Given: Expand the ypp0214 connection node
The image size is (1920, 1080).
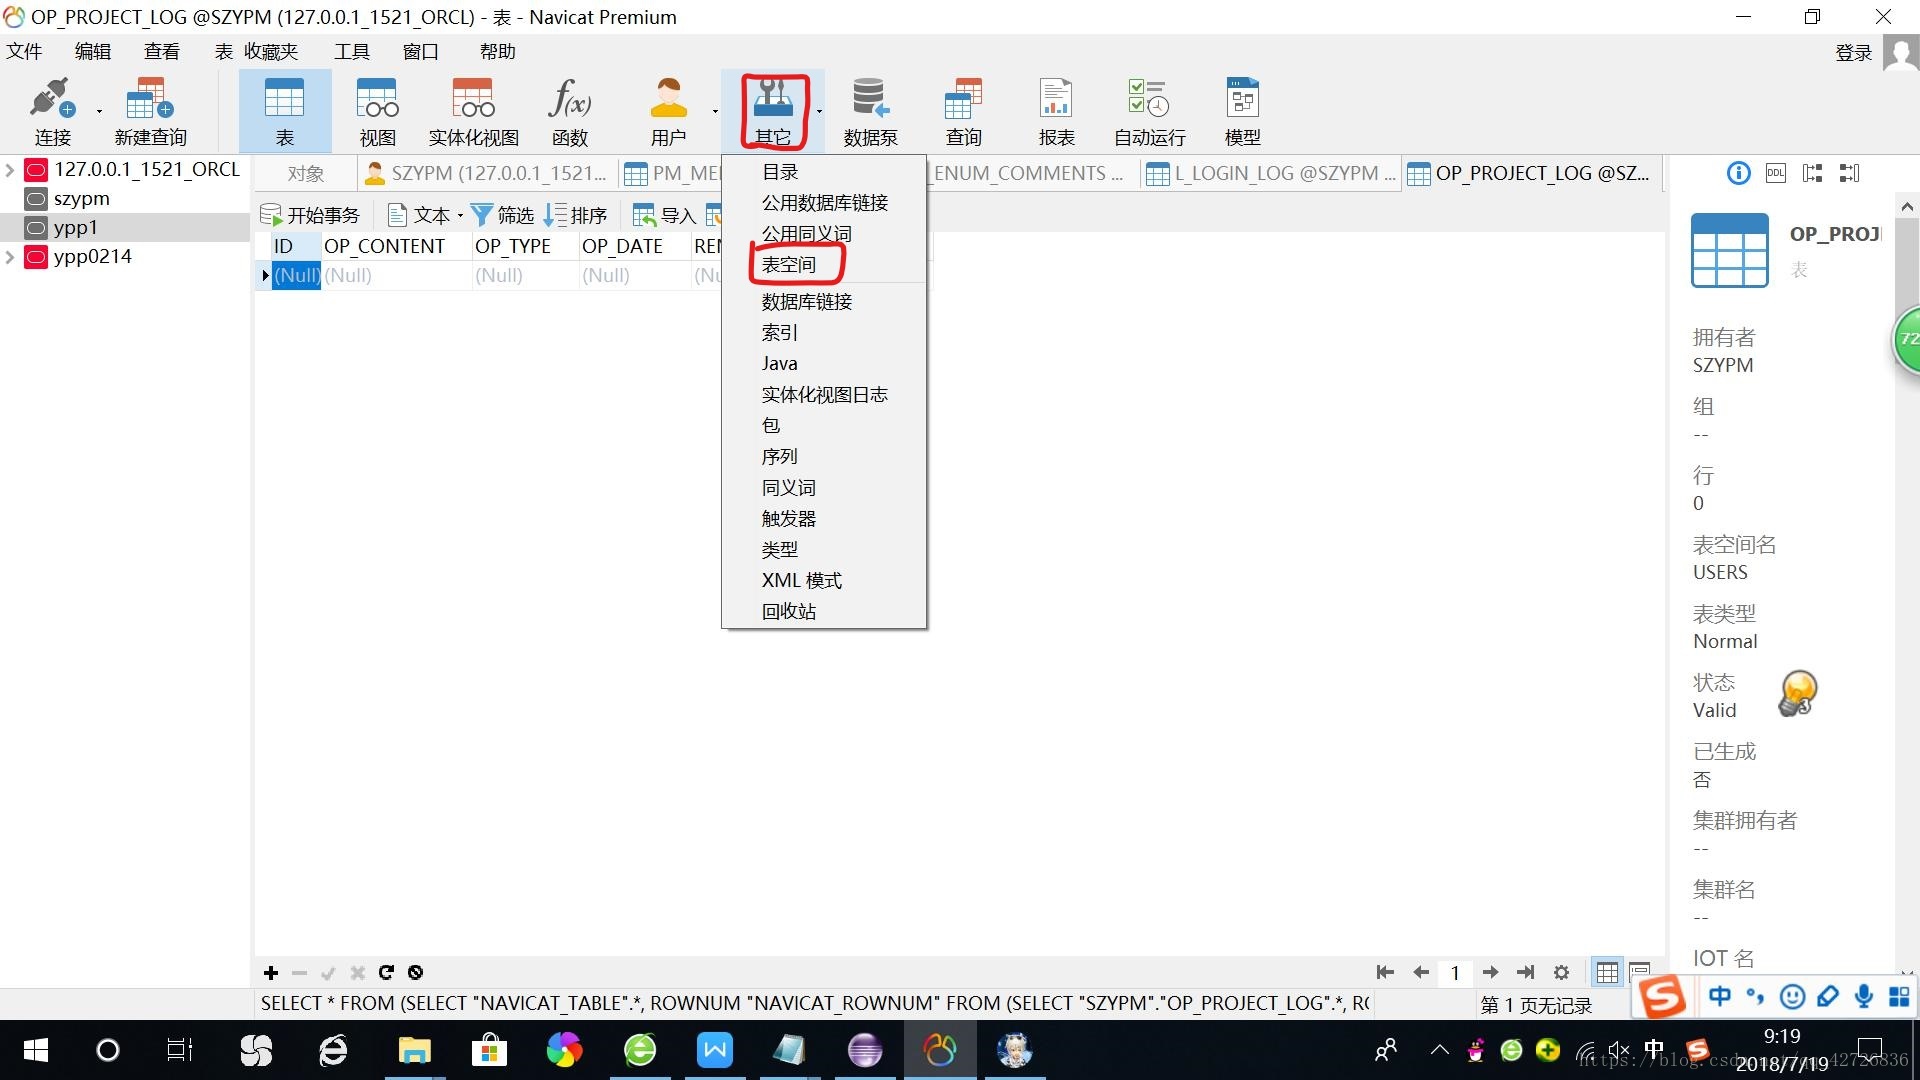Looking at the screenshot, I should click(x=10, y=257).
